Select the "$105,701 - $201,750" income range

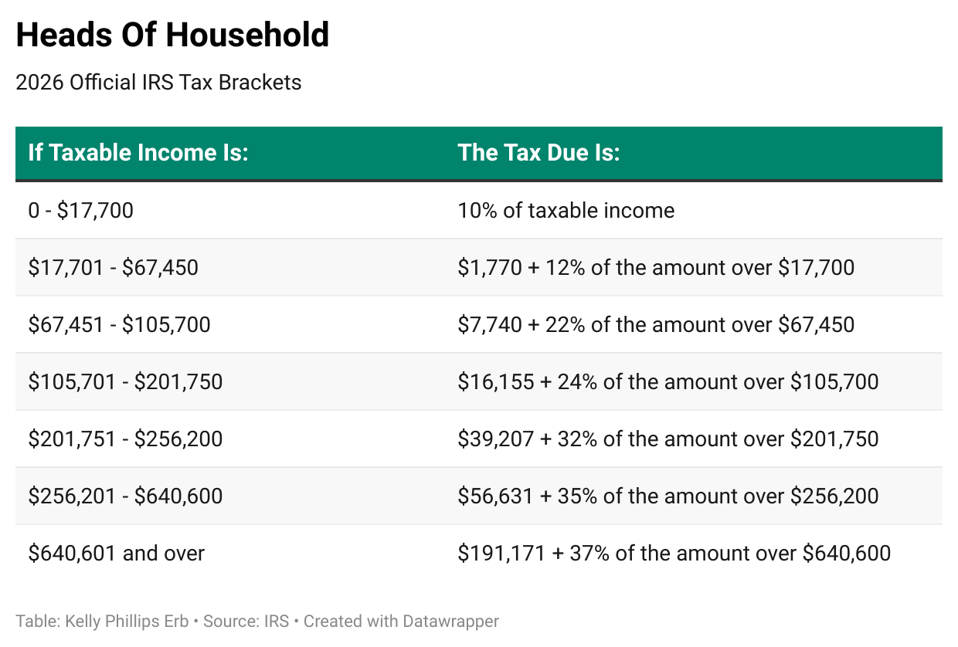tap(125, 382)
